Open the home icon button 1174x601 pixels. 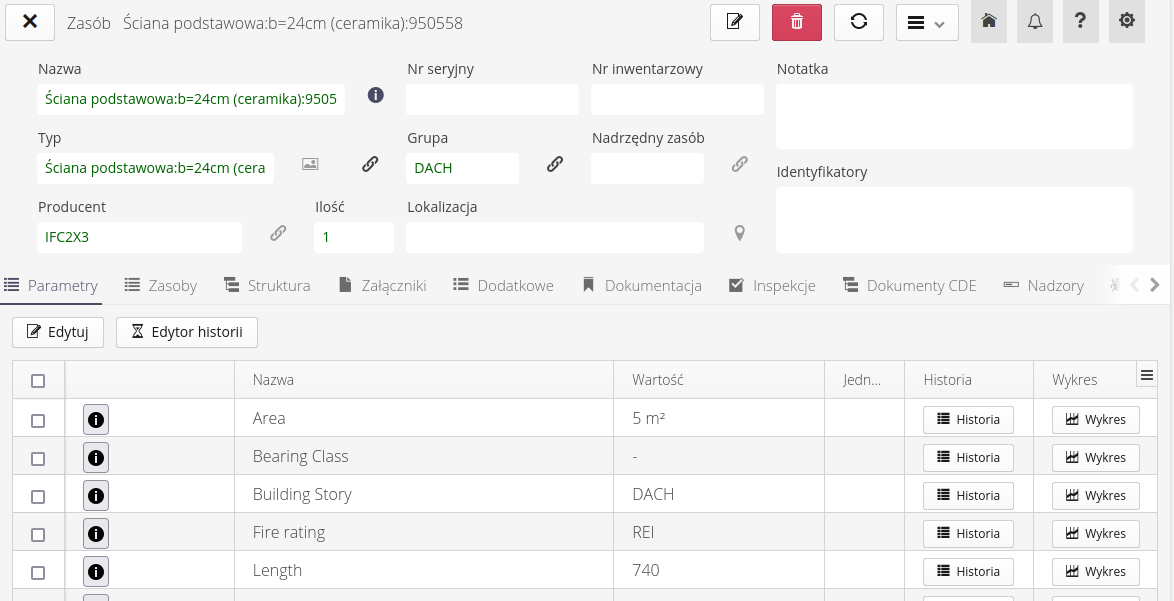989,22
